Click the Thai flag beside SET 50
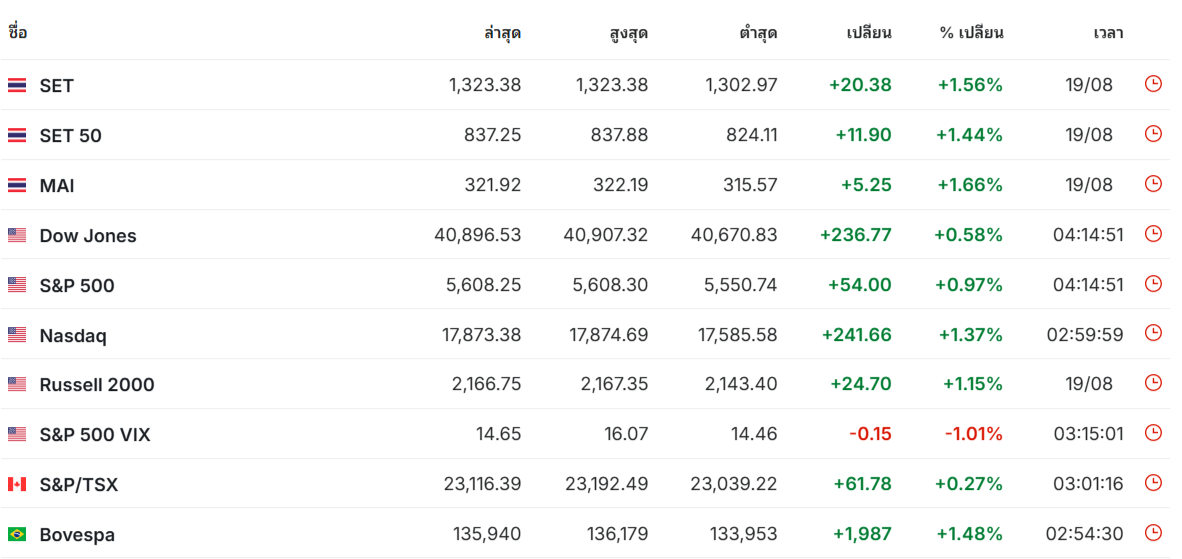 17,135
